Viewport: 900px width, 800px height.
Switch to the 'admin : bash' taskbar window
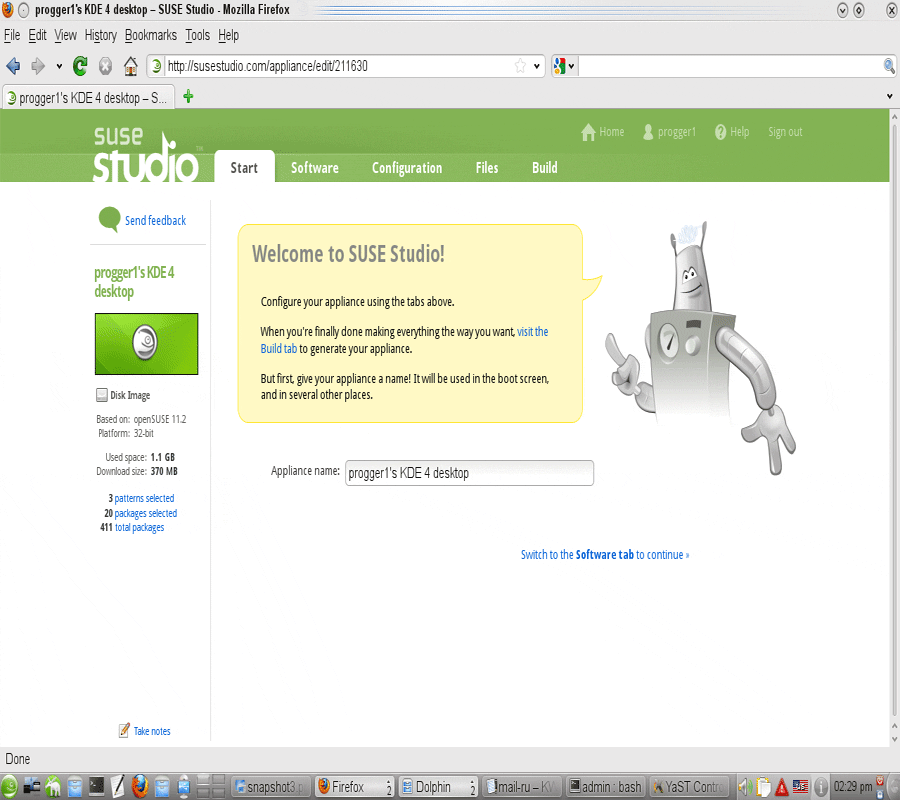(x=605, y=787)
